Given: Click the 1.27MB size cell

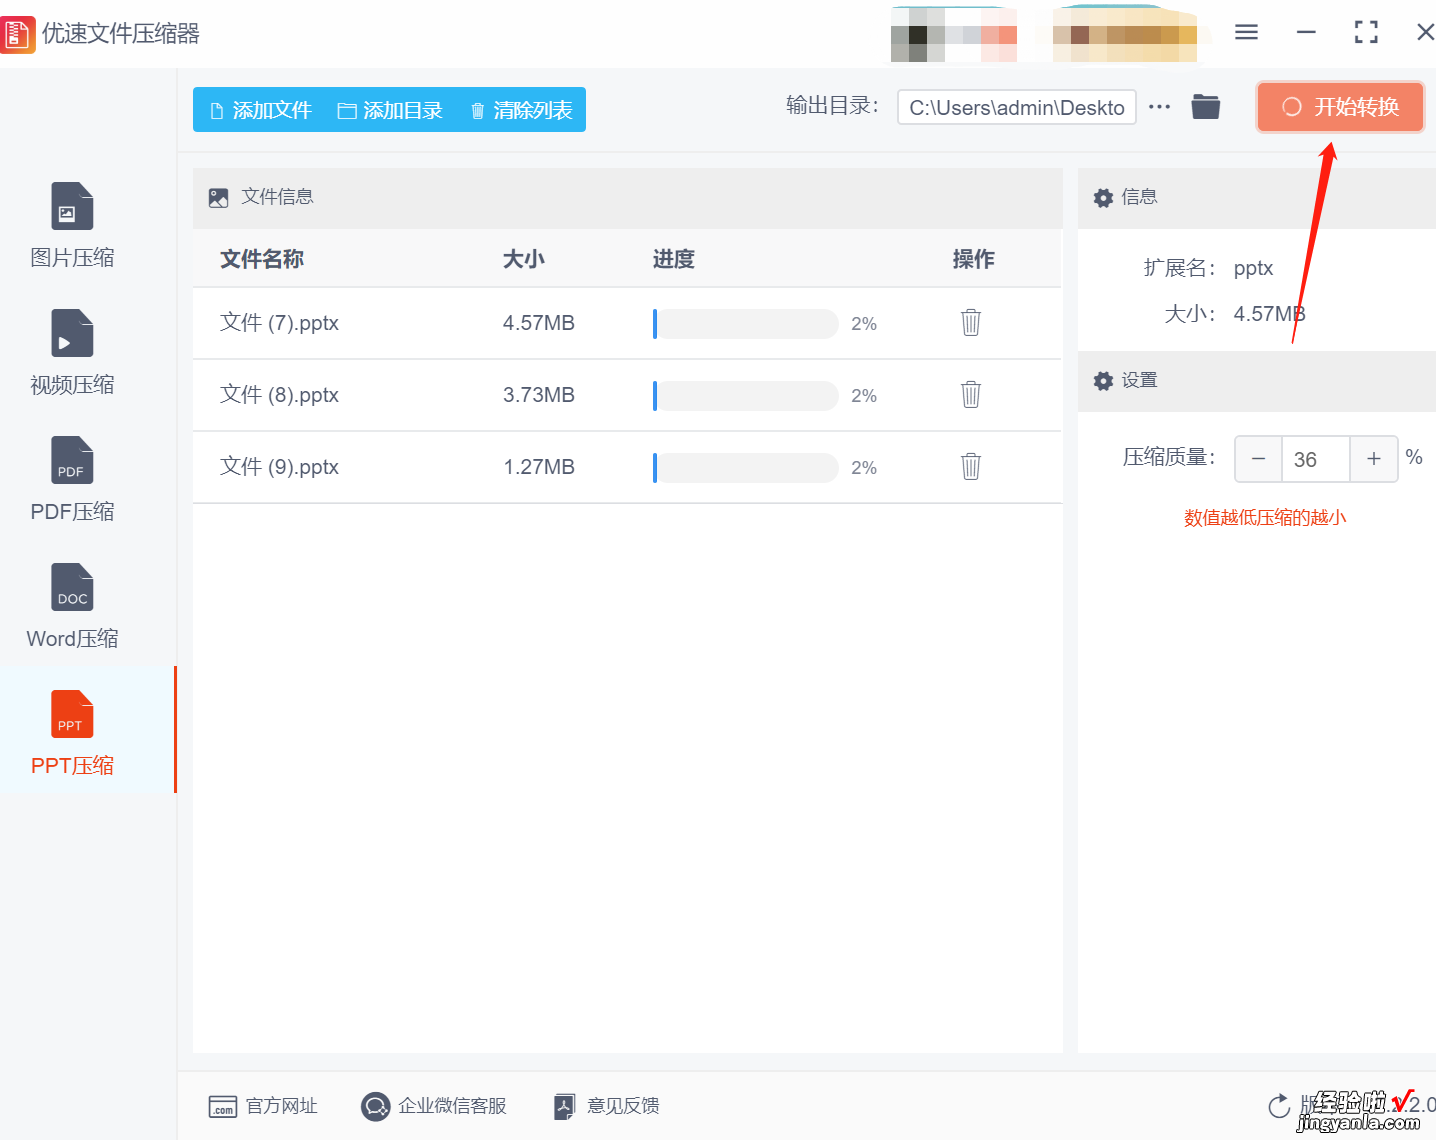Looking at the screenshot, I should click(539, 467).
